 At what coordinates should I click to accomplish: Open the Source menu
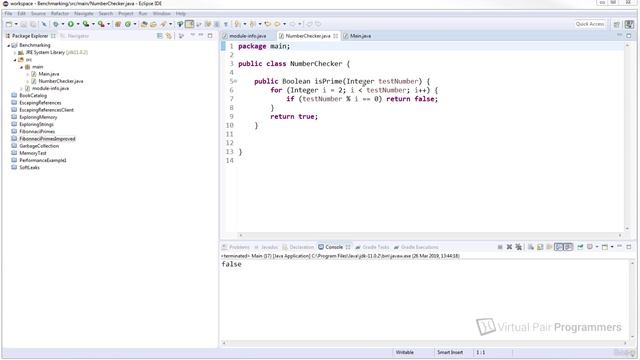(38, 13)
